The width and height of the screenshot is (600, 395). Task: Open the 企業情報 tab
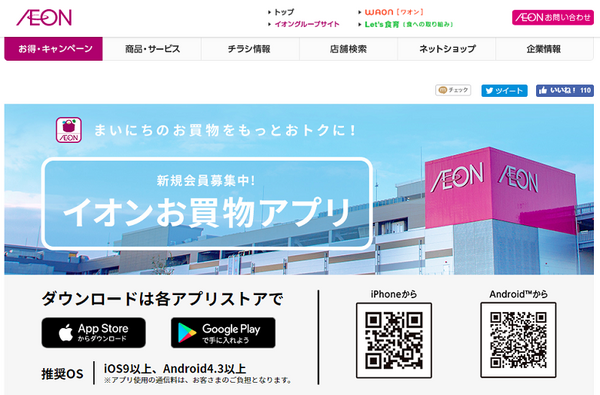coord(545,49)
